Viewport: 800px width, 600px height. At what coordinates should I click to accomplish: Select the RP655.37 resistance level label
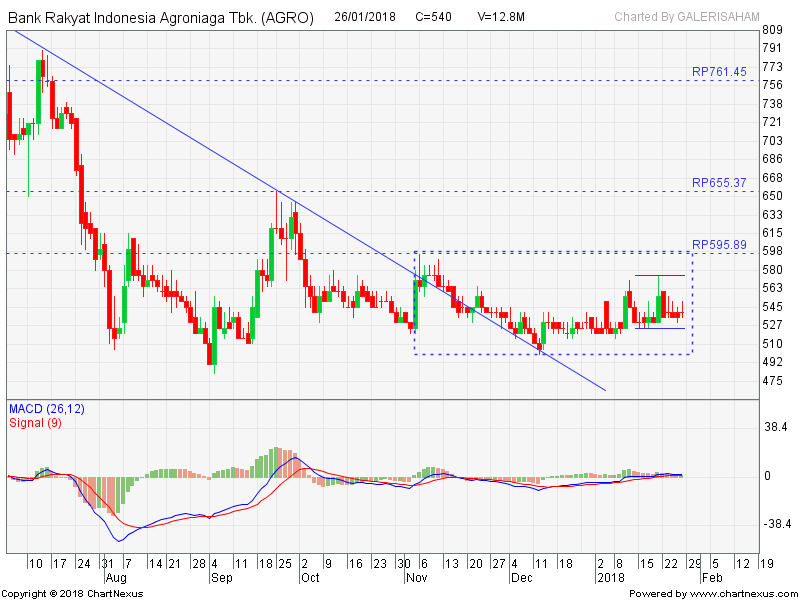pos(719,183)
